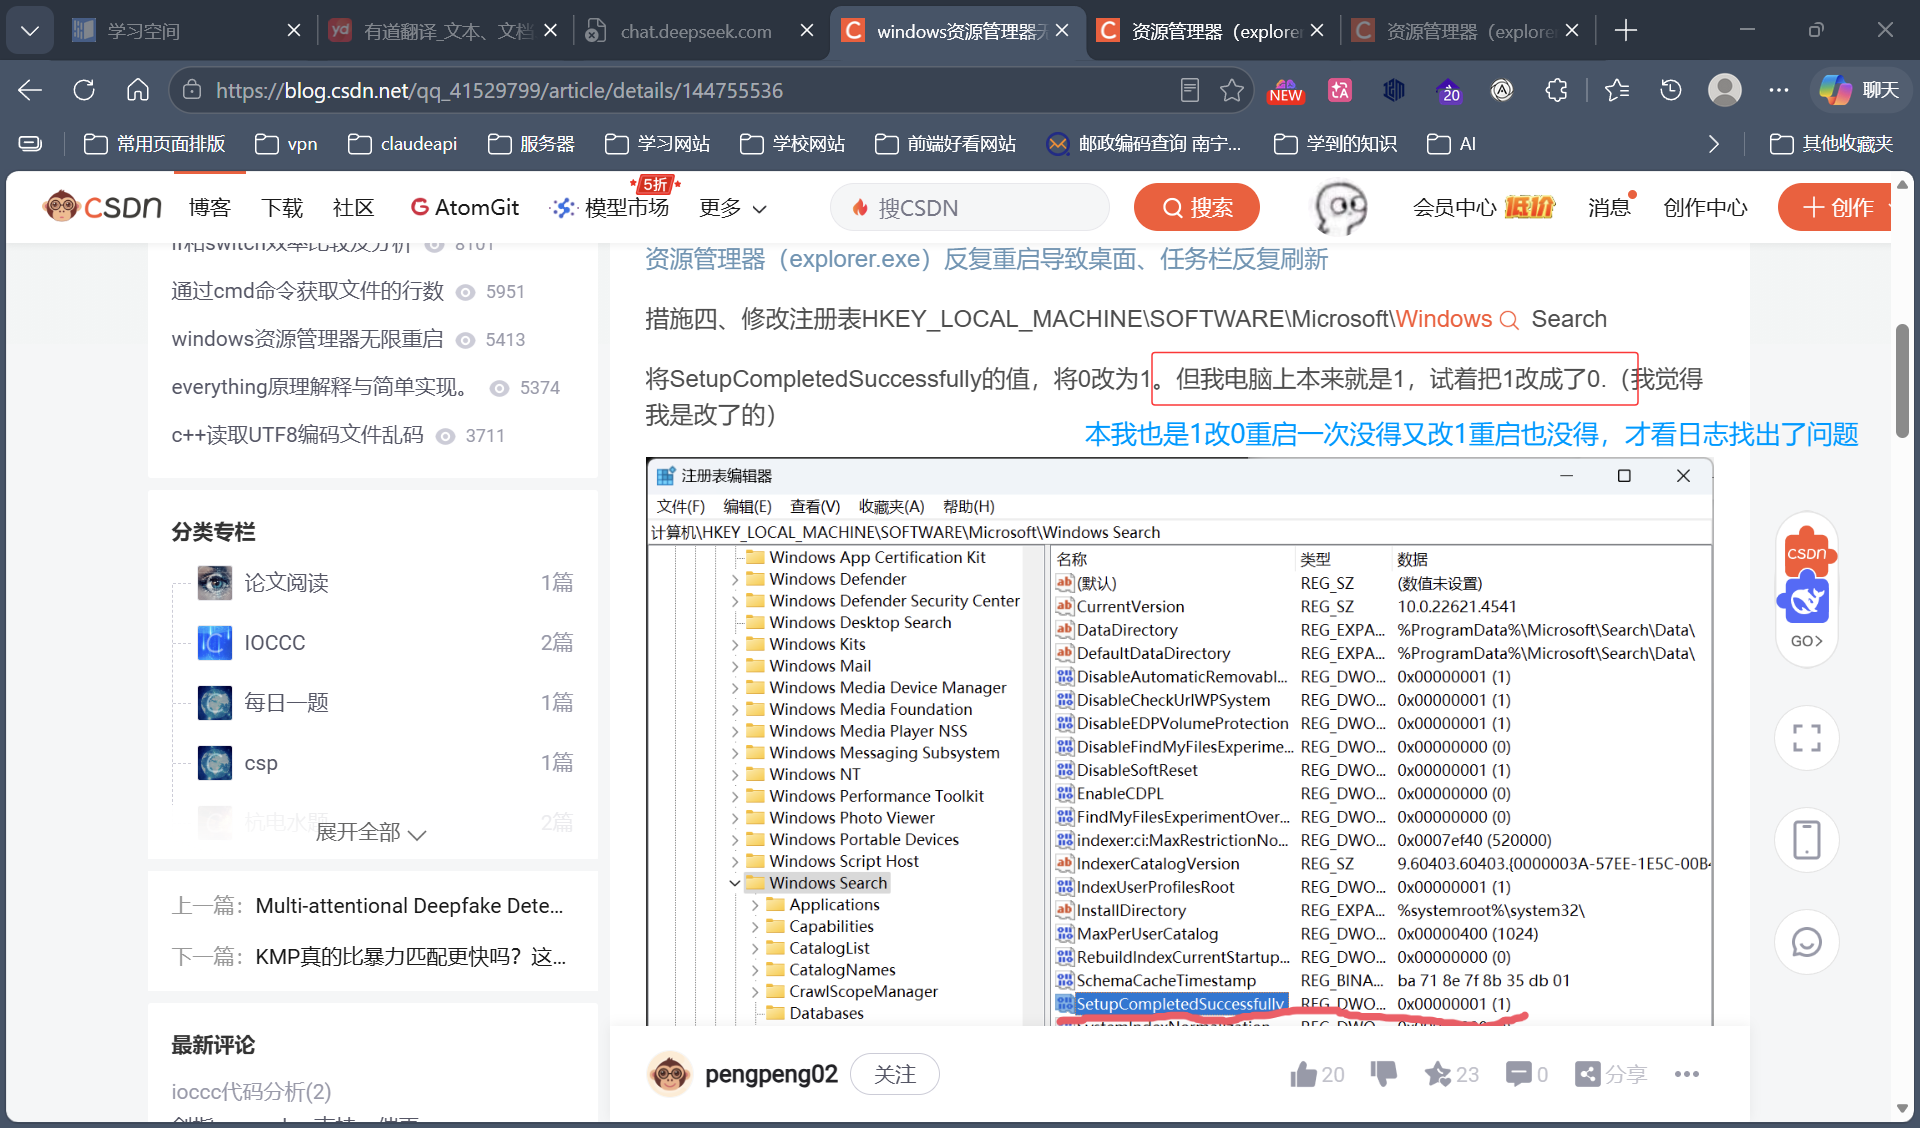Open the 博客 menu in CSDN nav

pos(210,208)
